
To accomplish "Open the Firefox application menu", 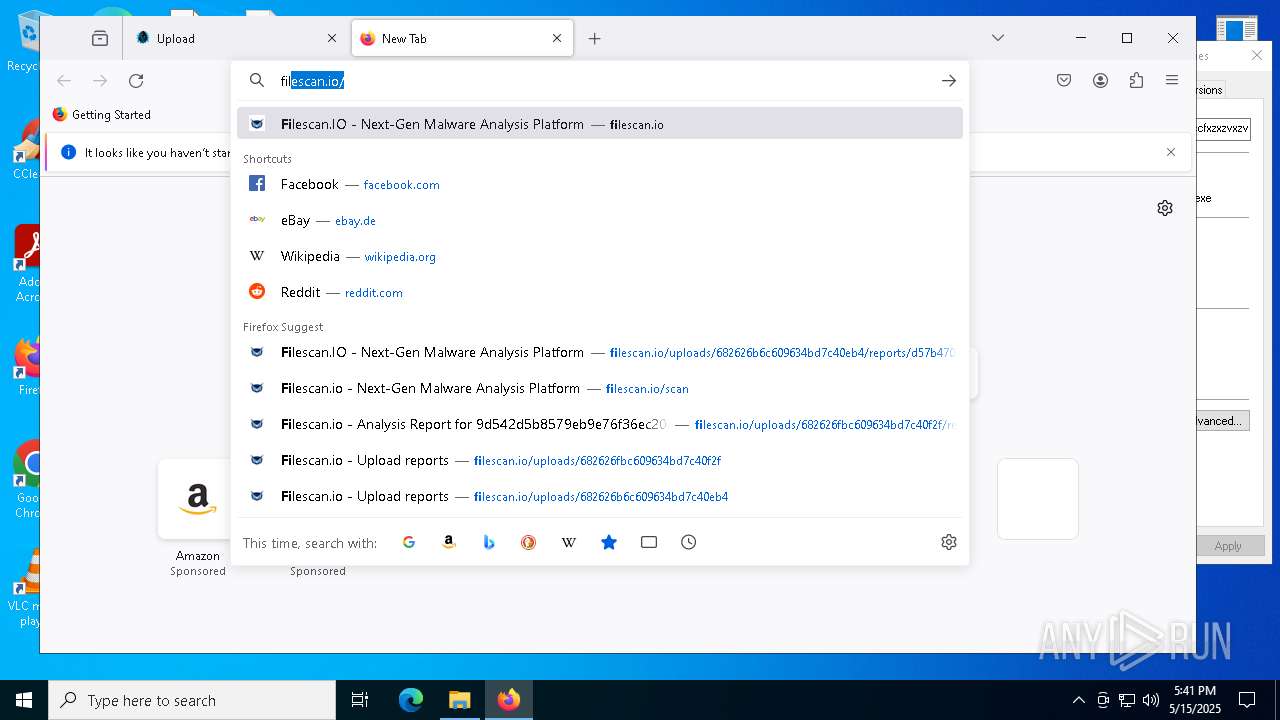I will pyautogui.click(x=1172, y=80).
